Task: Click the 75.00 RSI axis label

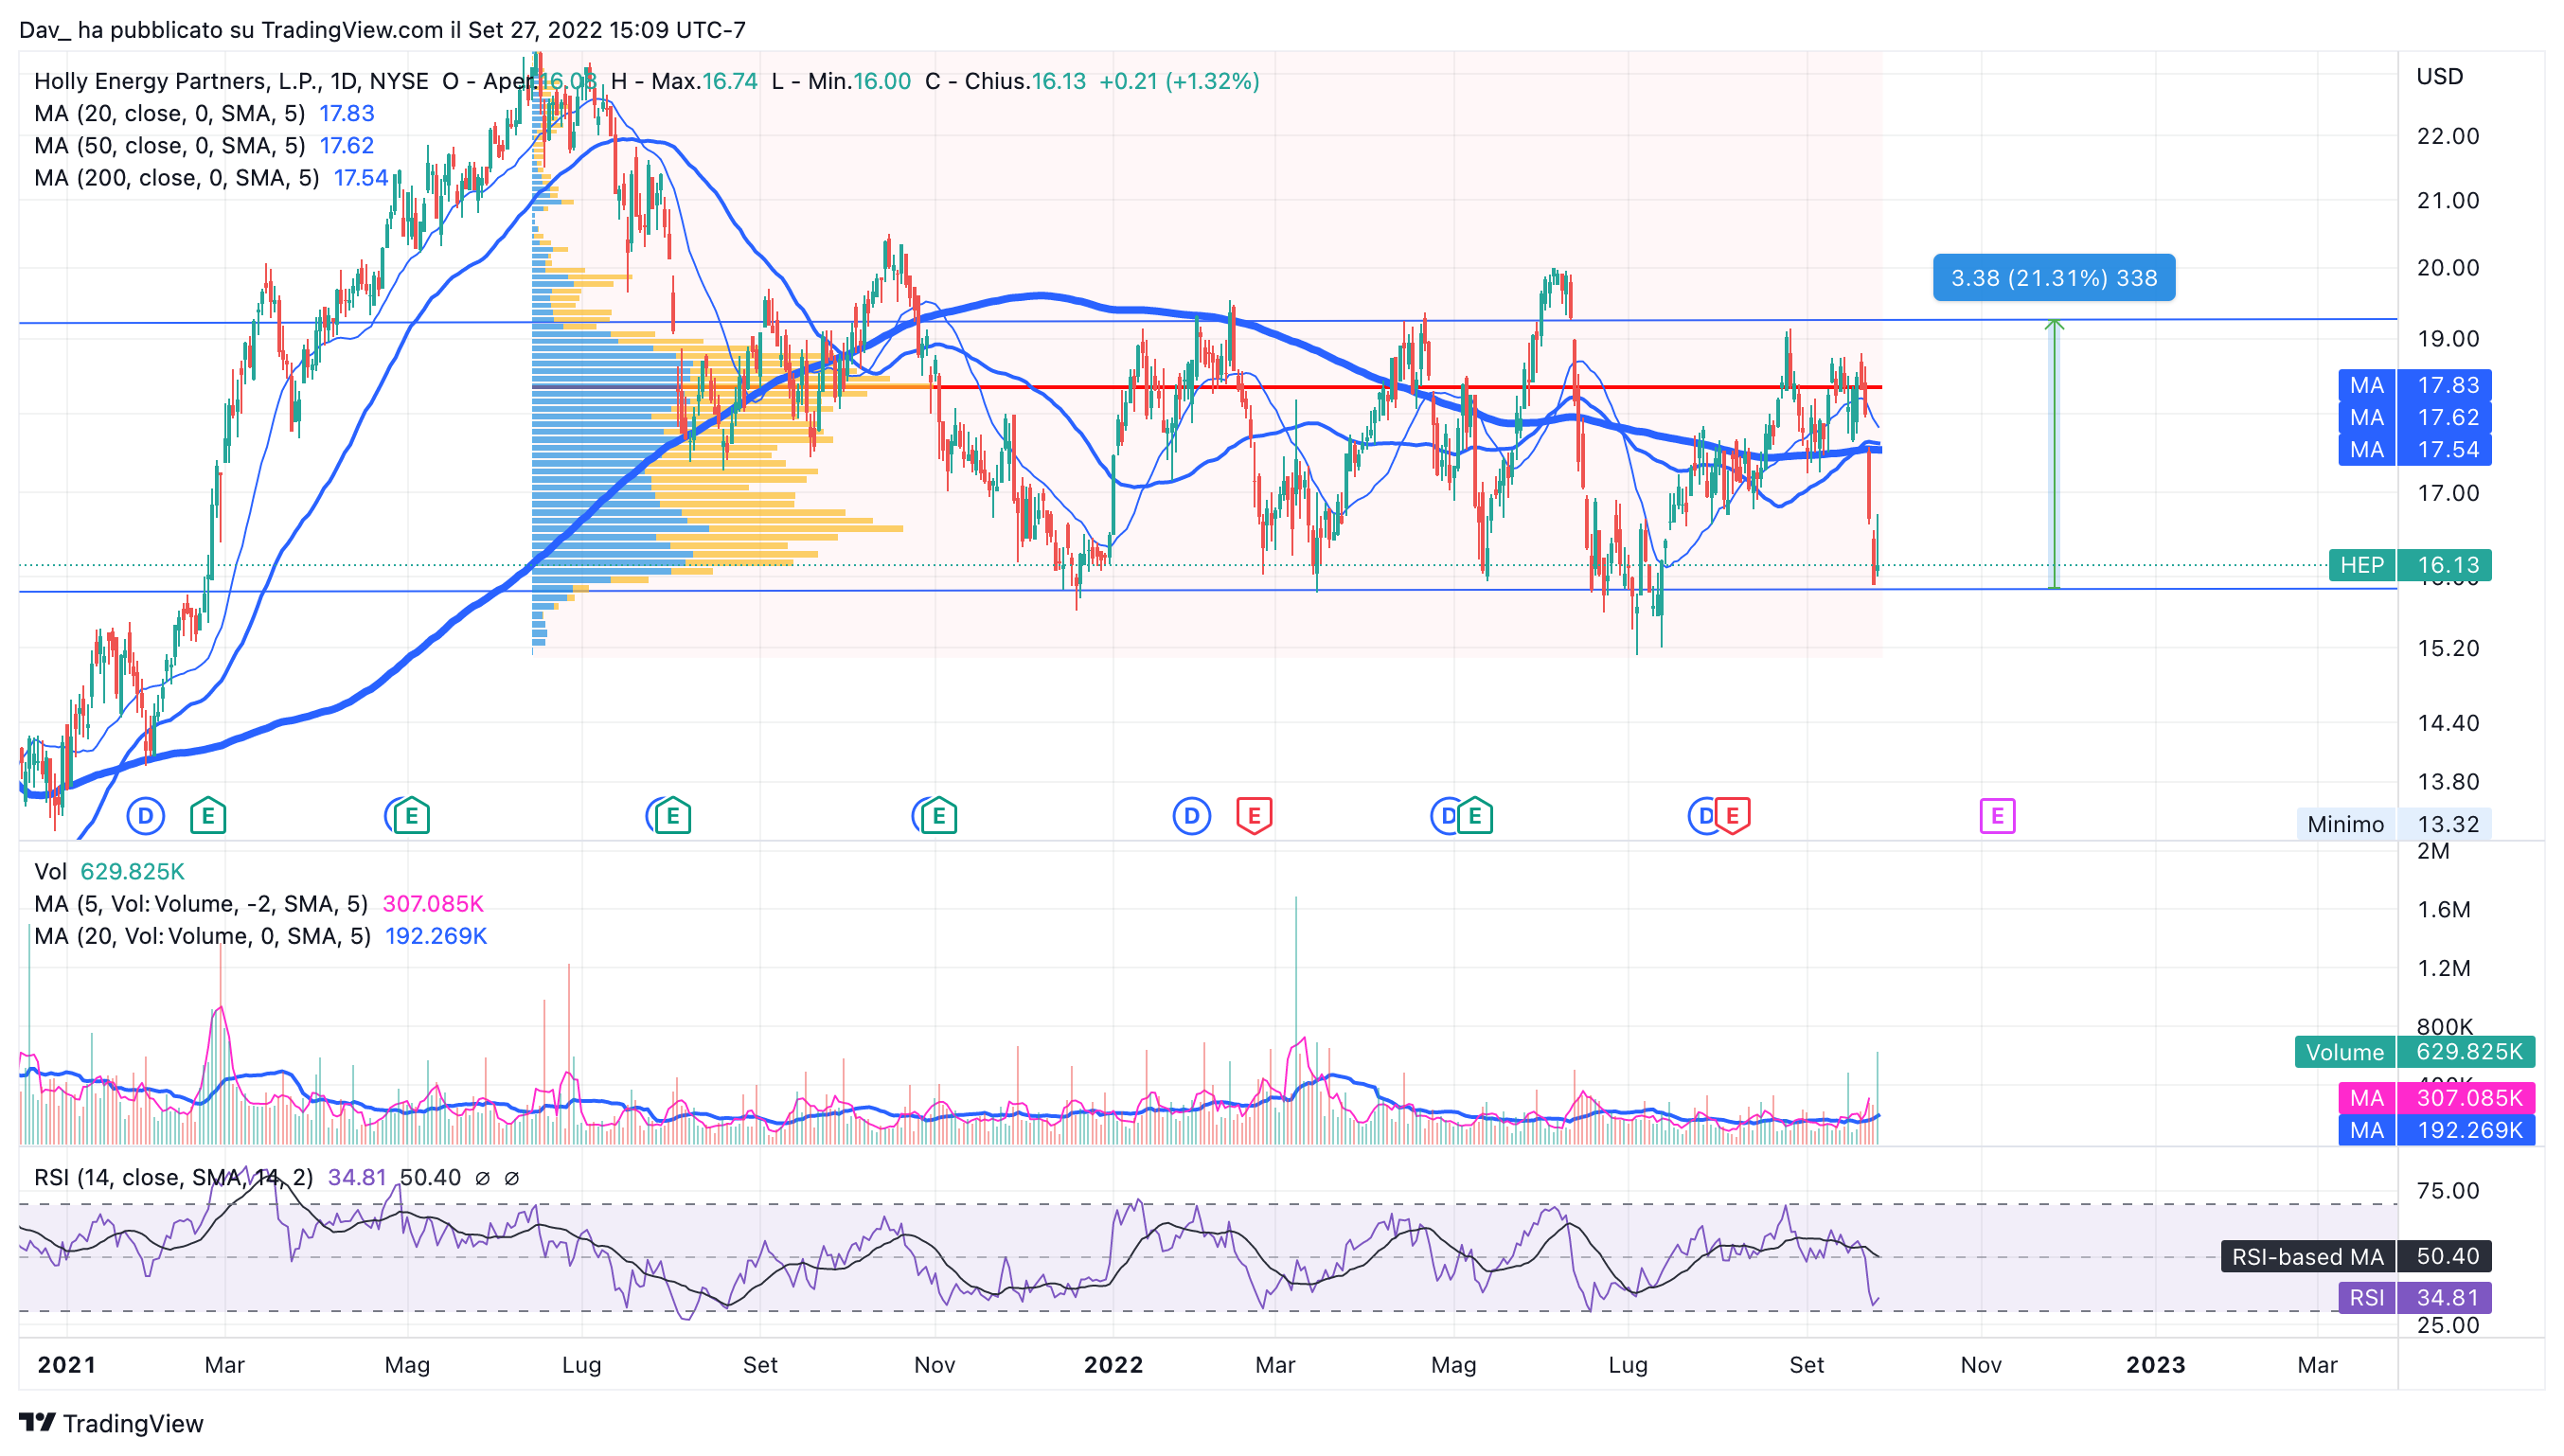Action: coord(2448,1190)
